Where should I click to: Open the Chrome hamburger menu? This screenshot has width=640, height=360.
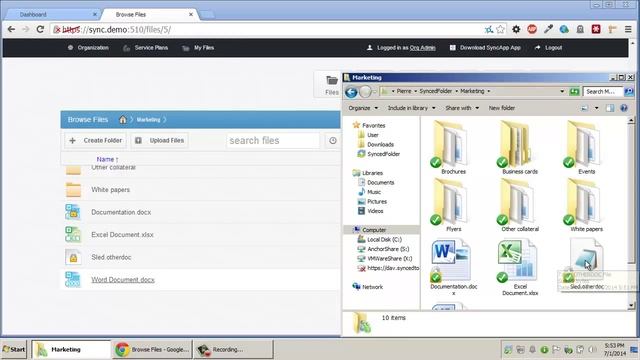coord(628,29)
